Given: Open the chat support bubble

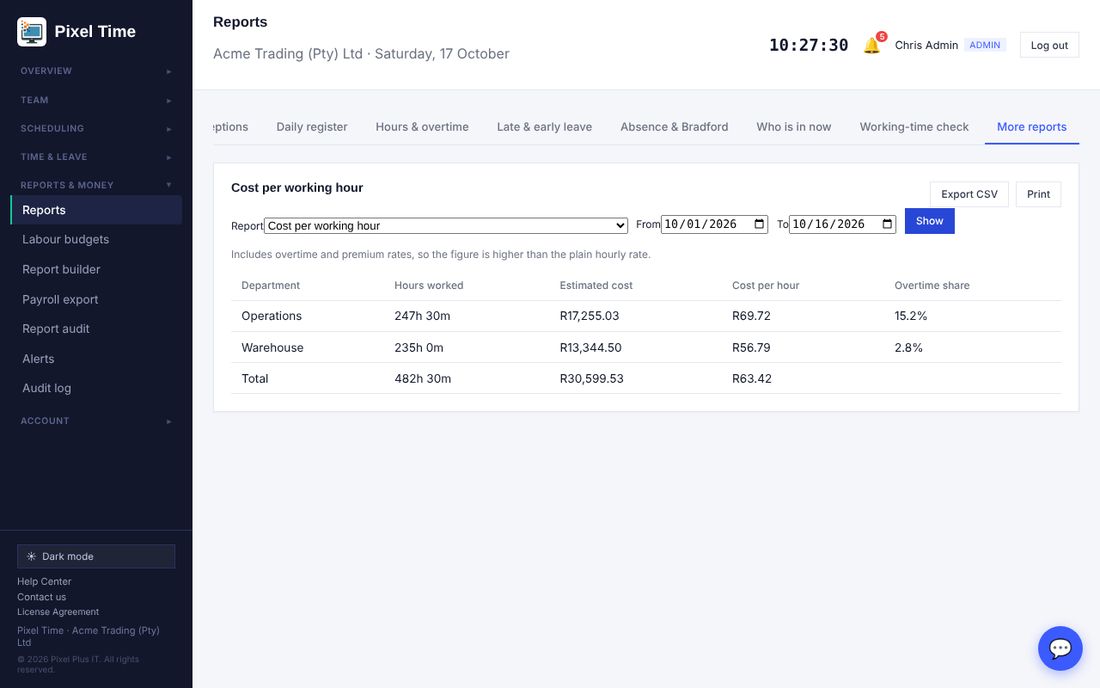Looking at the screenshot, I should (1060, 648).
